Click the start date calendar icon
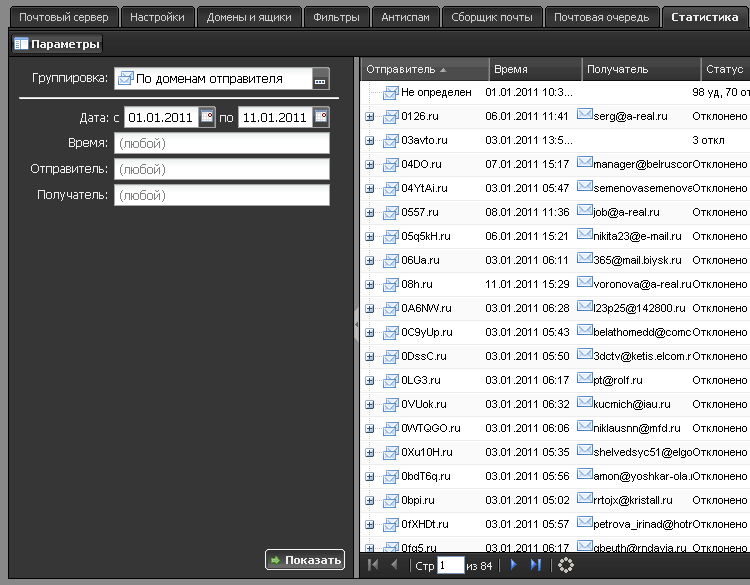750x585 pixels. [207, 117]
